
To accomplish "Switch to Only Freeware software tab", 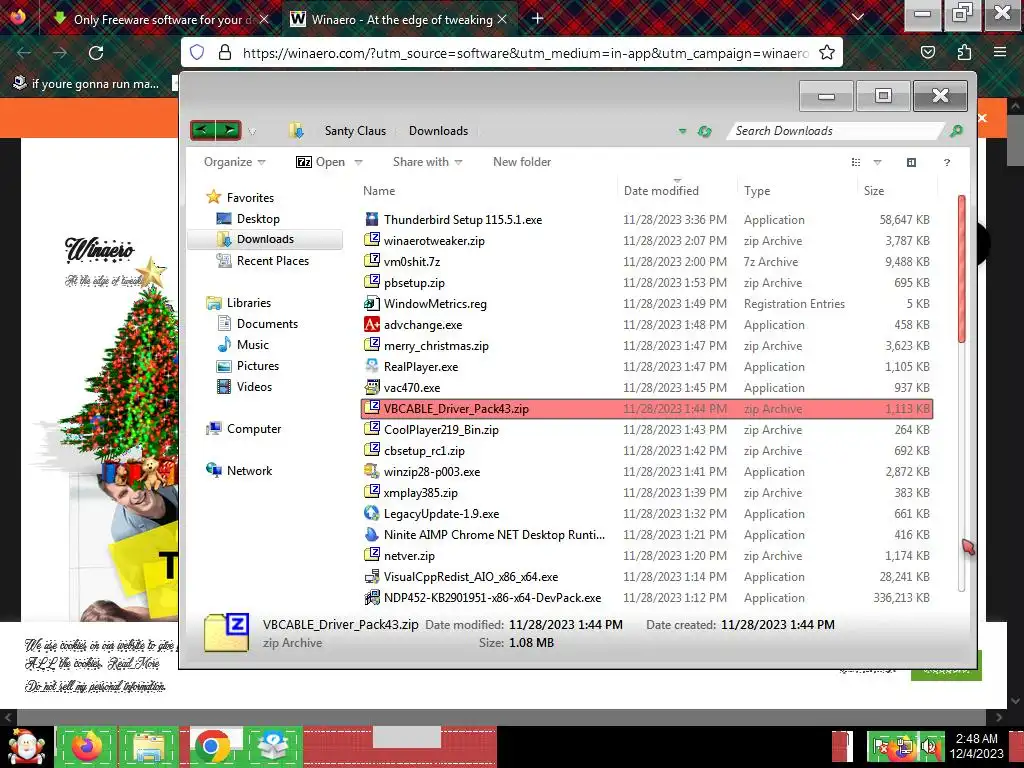I will coord(159,20).
